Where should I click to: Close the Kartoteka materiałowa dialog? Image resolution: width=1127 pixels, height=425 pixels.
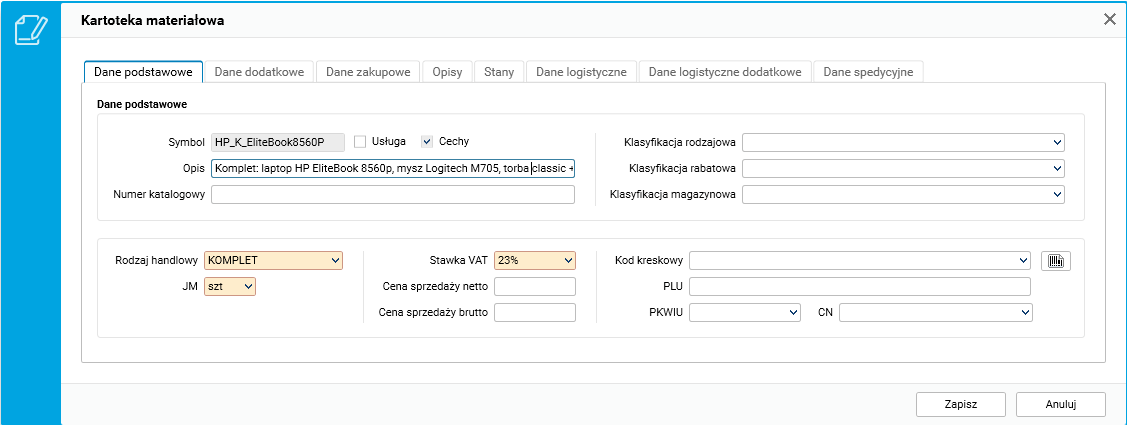[1109, 19]
